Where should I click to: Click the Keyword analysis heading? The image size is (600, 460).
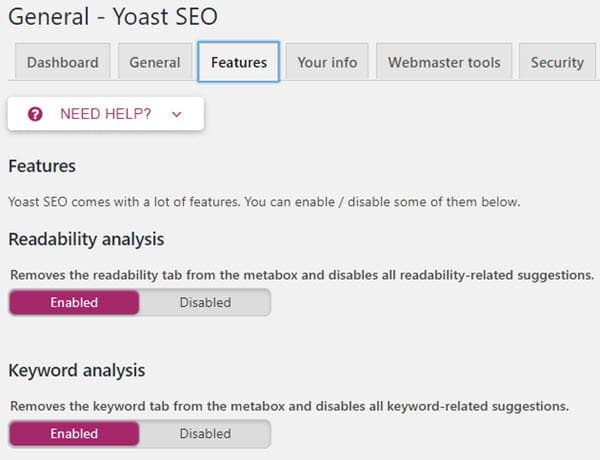tap(77, 370)
